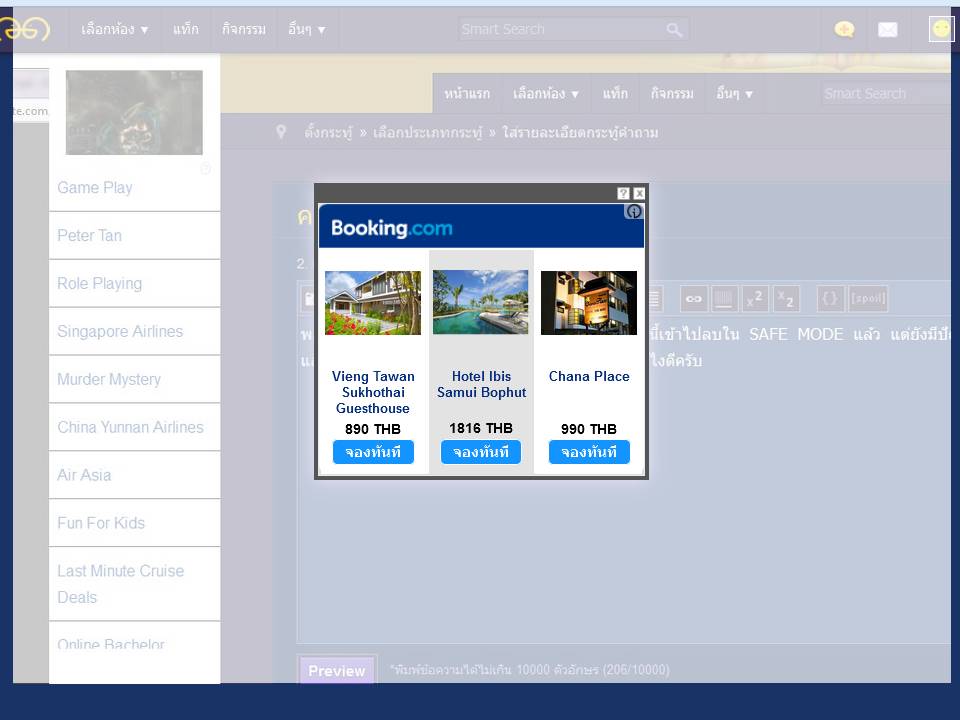Open the Hotel Ibis Samui Bophut title link
Viewport: 960px width, 720px height.
tap(481, 384)
